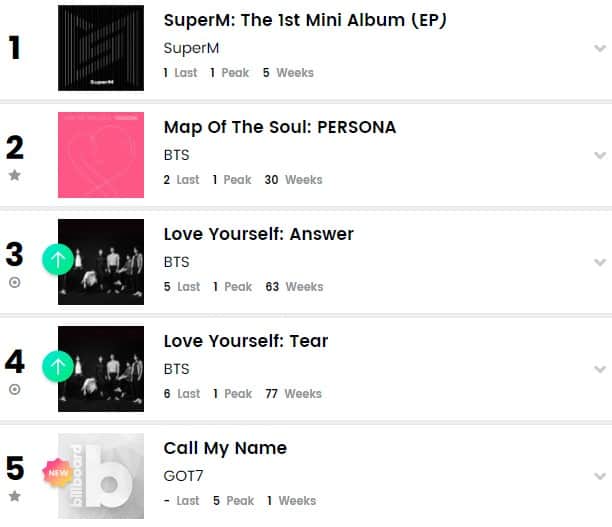Click green up-arrow icon on Love Yourself: Answer
The image size is (612, 527).
pos(58,260)
